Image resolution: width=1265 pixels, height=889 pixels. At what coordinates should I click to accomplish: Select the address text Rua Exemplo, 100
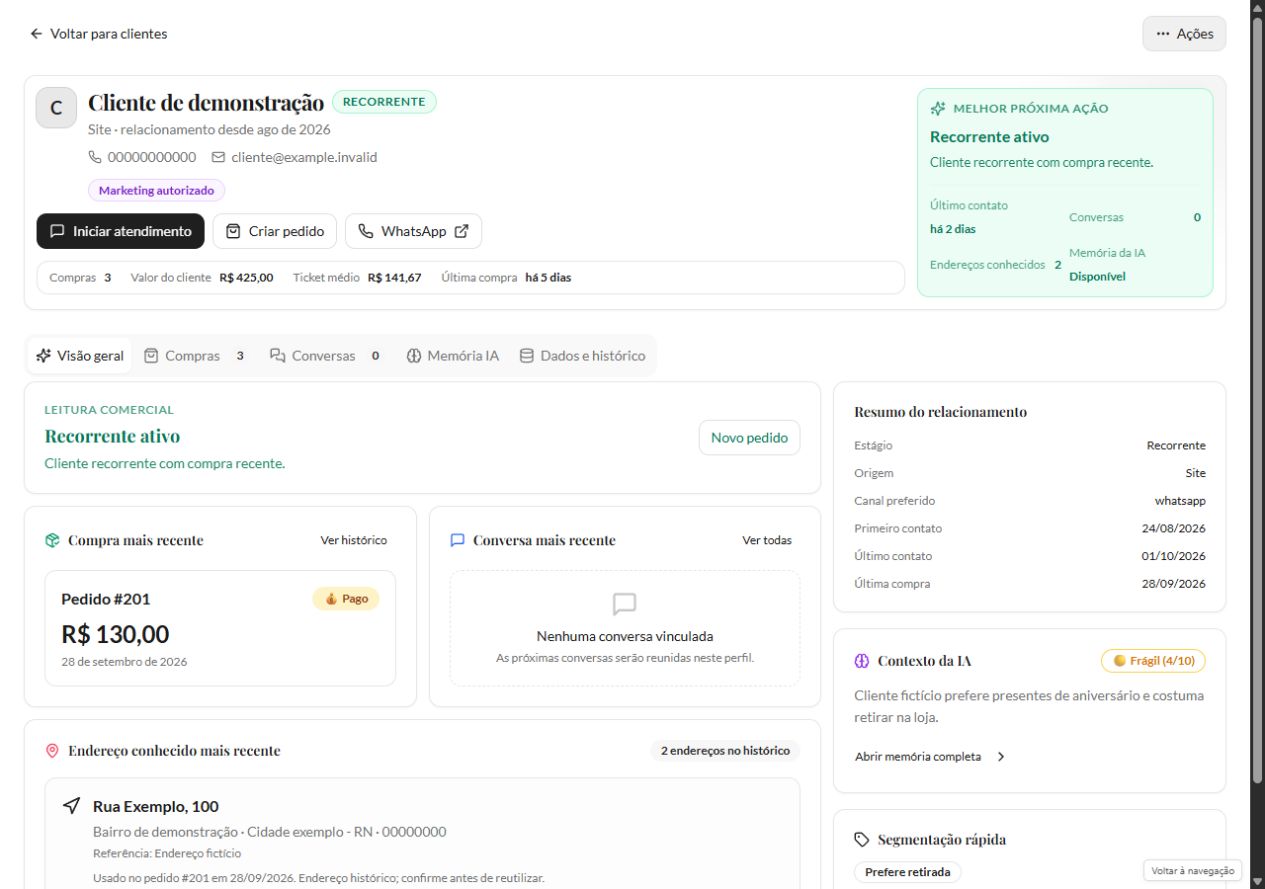point(156,807)
